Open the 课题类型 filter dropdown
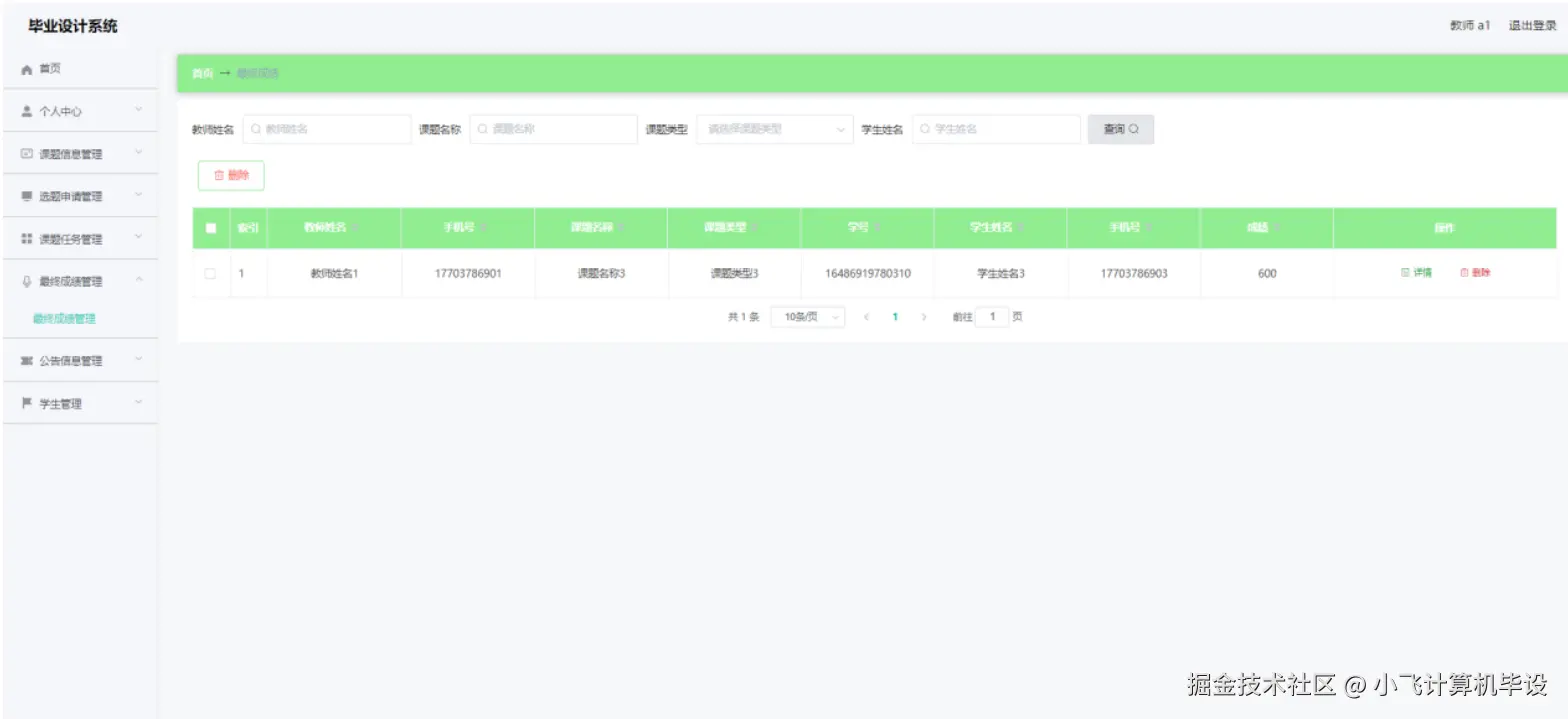Viewport: 1568px width, 719px height. click(775, 129)
